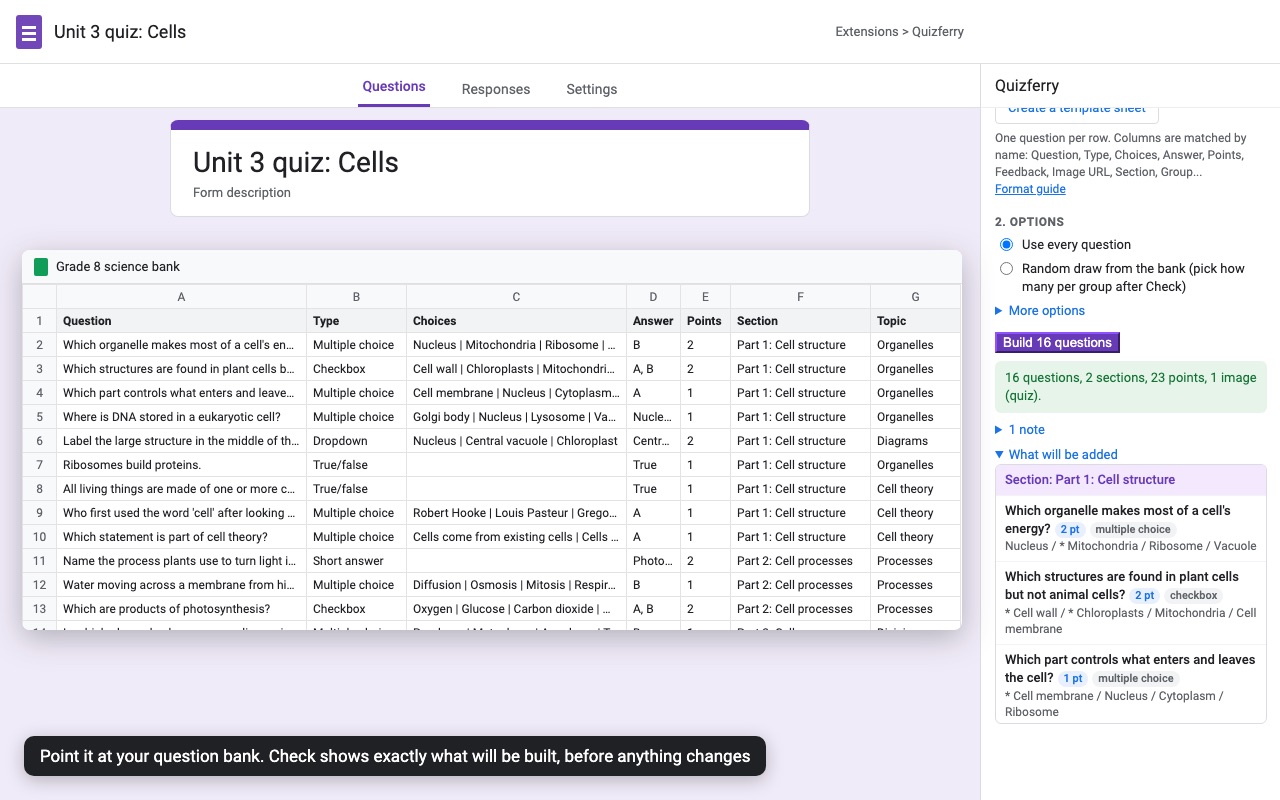Open the Settings tab

point(592,89)
